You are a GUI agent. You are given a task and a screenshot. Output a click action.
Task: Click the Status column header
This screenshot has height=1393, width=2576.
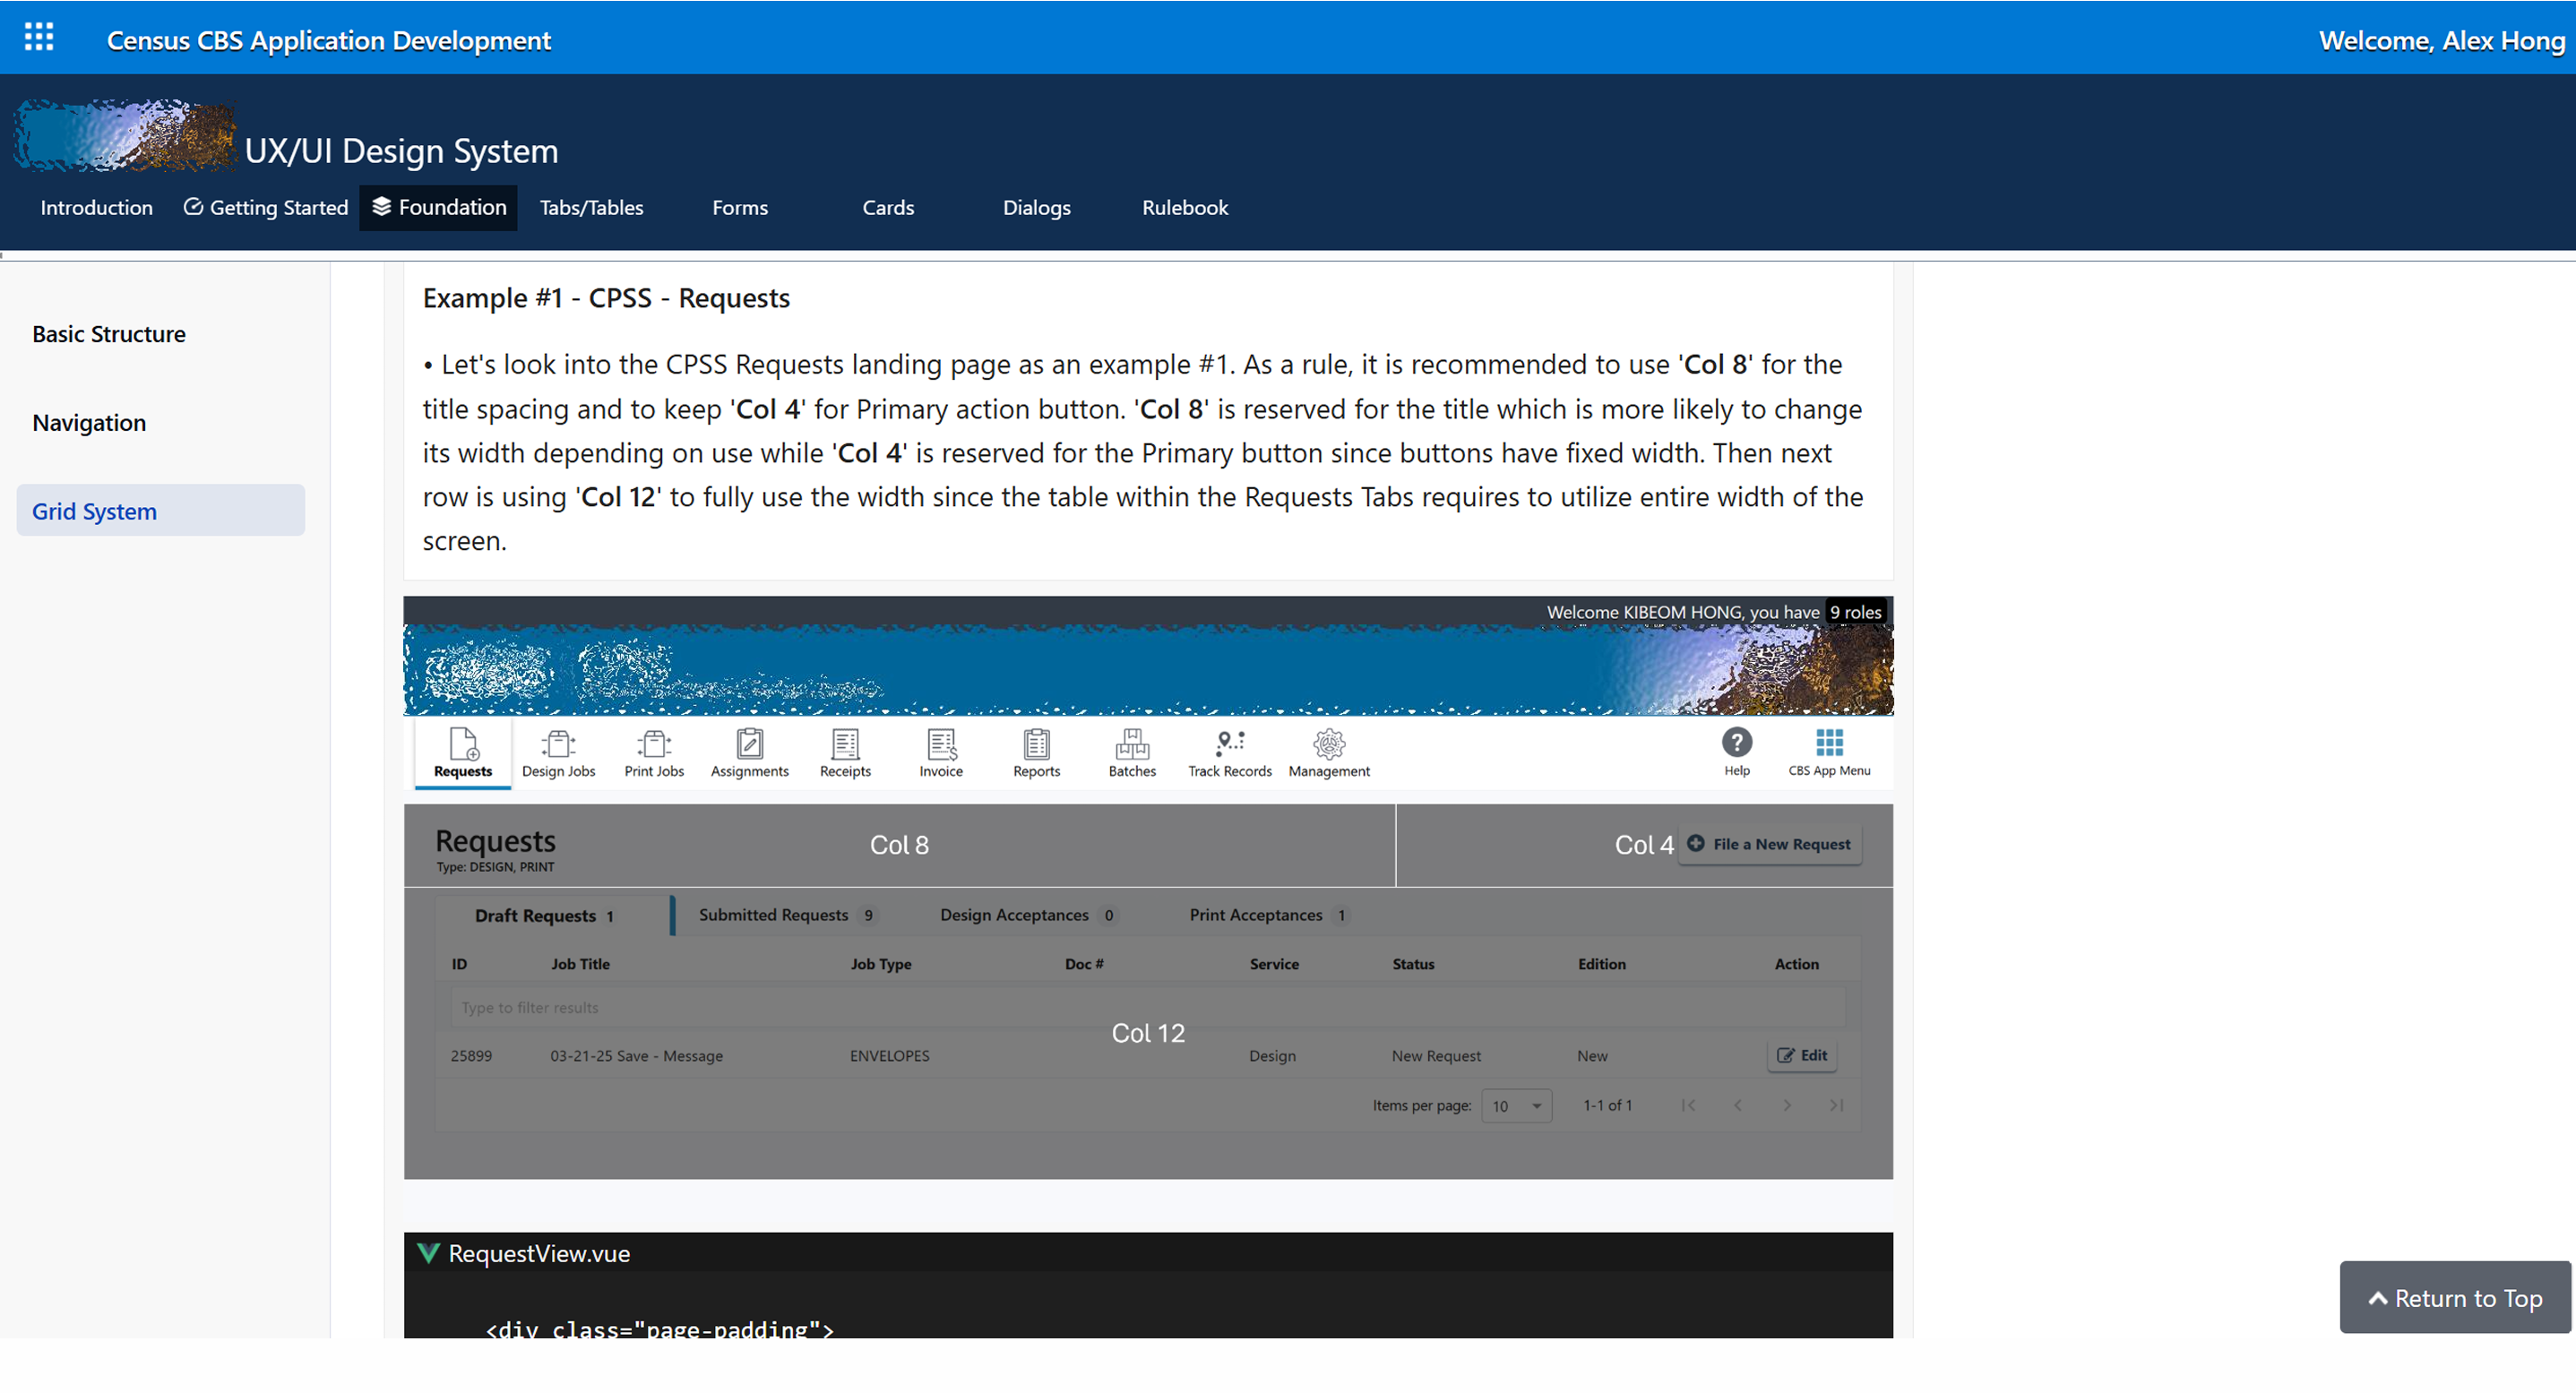coord(1413,964)
